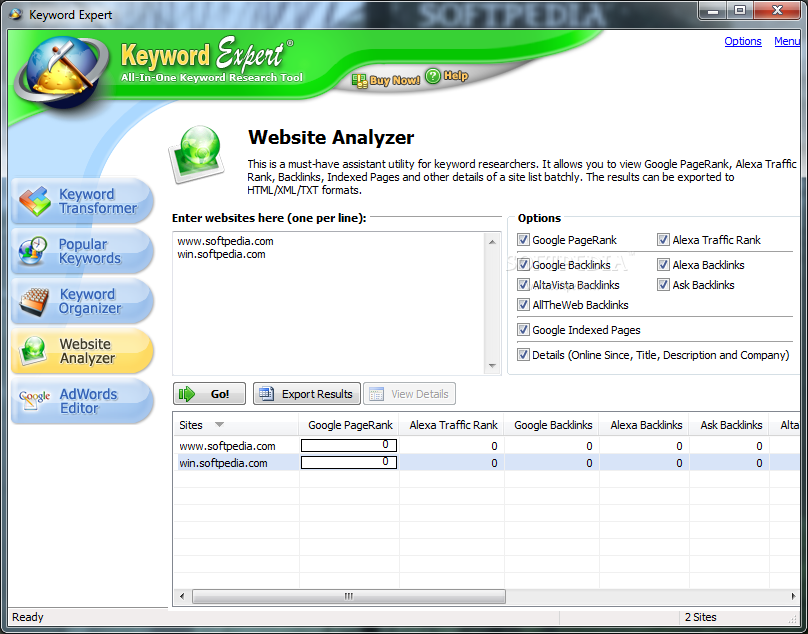Click the Export Results button
Screen dimensions: 808x634
tap(307, 394)
